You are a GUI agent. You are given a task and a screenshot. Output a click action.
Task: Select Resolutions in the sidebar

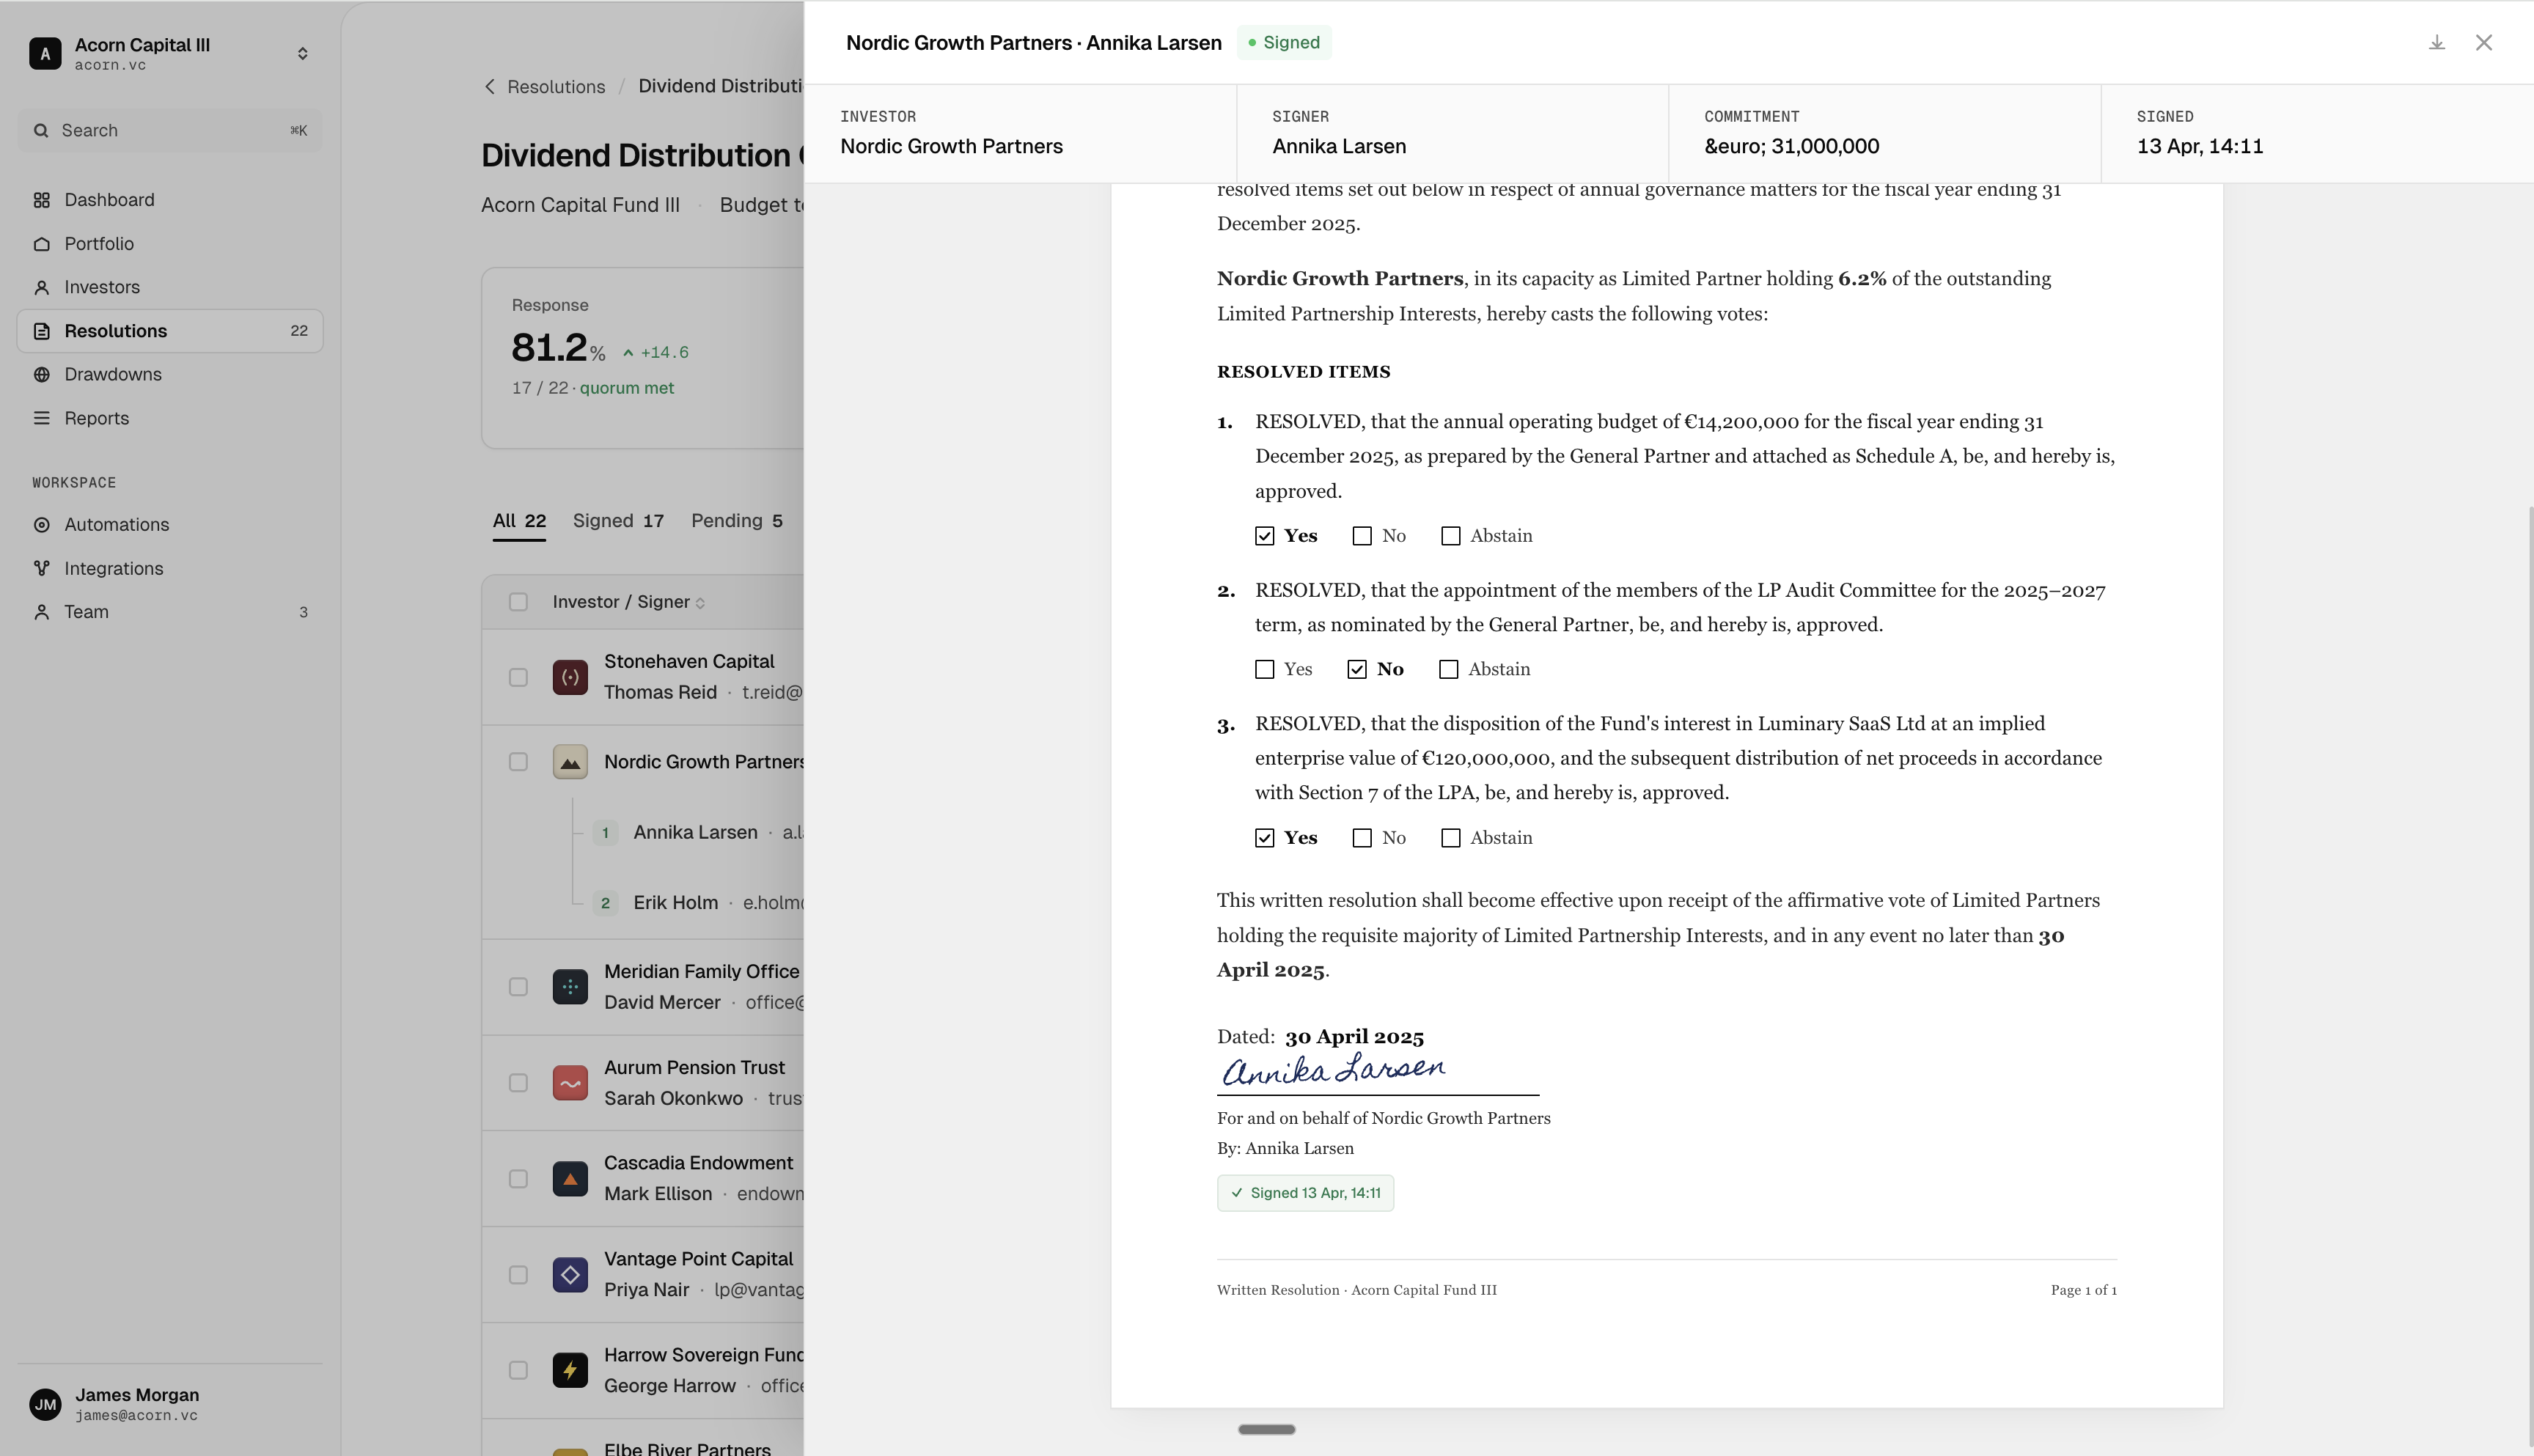click(x=170, y=331)
